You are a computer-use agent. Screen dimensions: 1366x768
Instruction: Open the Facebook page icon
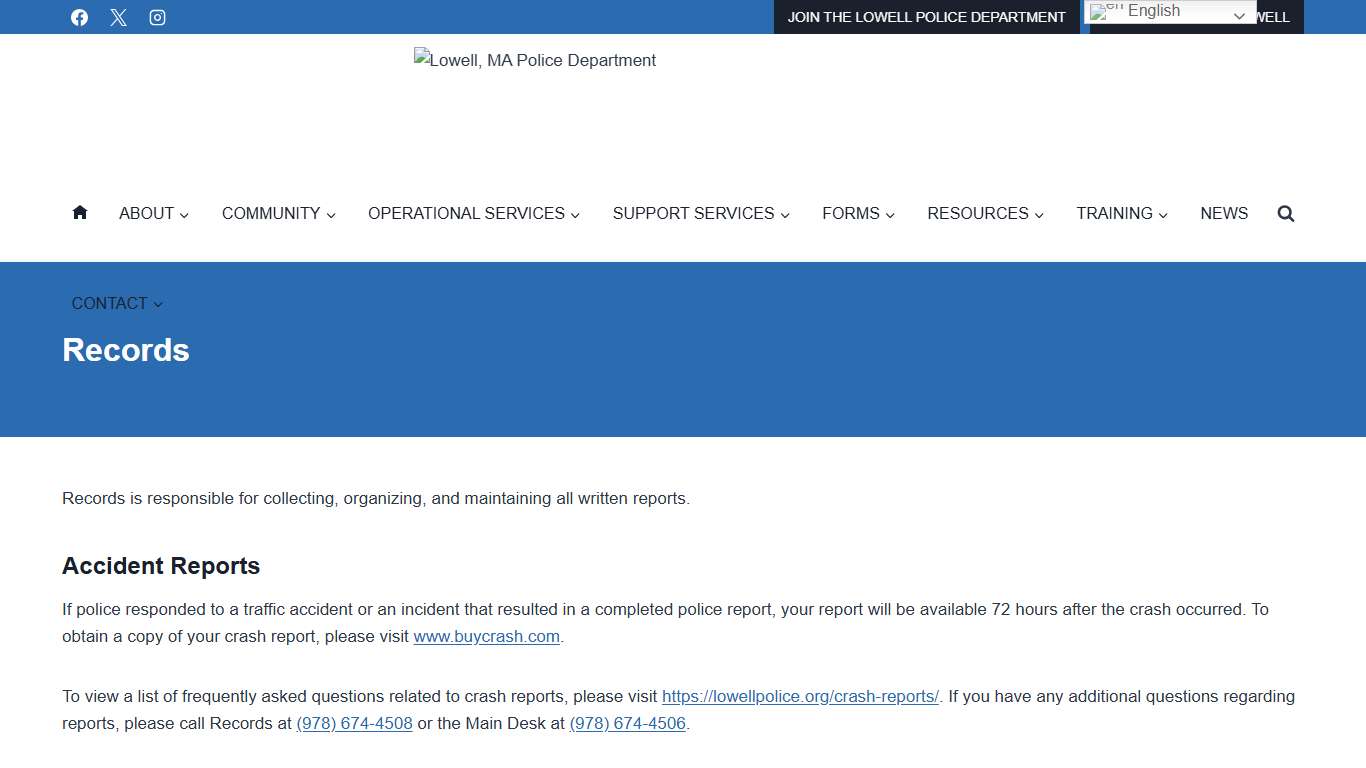79,17
